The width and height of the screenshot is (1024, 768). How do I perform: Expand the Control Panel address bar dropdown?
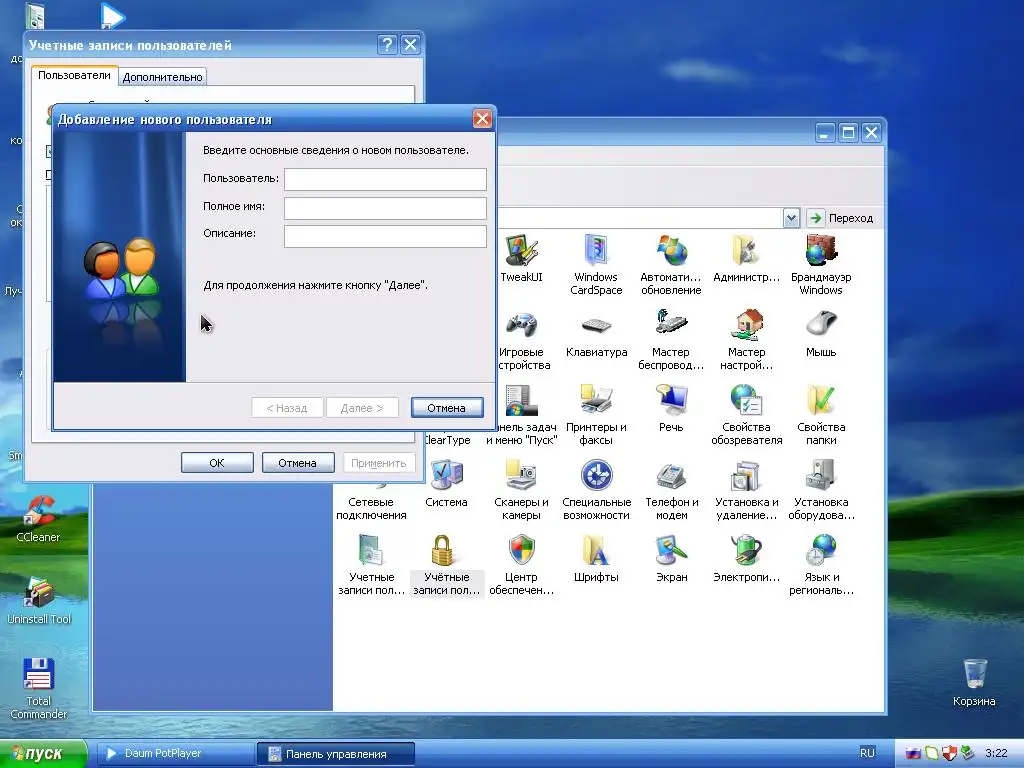tap(791, 217)
